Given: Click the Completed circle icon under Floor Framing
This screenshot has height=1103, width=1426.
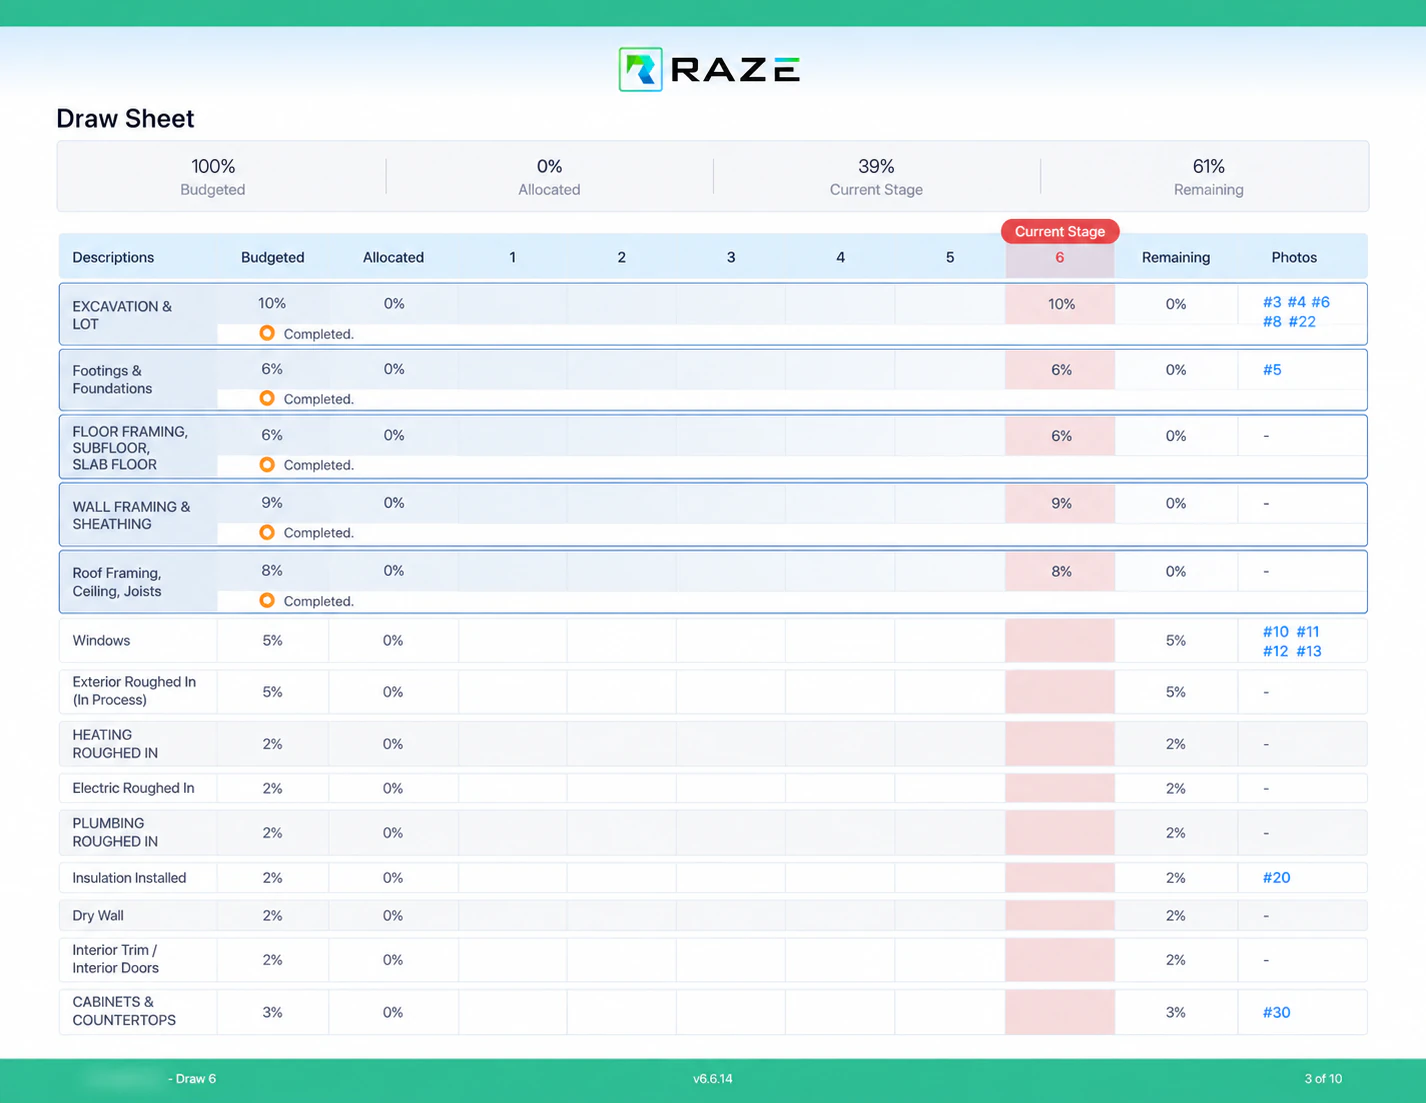Looking at the screenshot, I should pyautogui.click(x=267, y=464).
